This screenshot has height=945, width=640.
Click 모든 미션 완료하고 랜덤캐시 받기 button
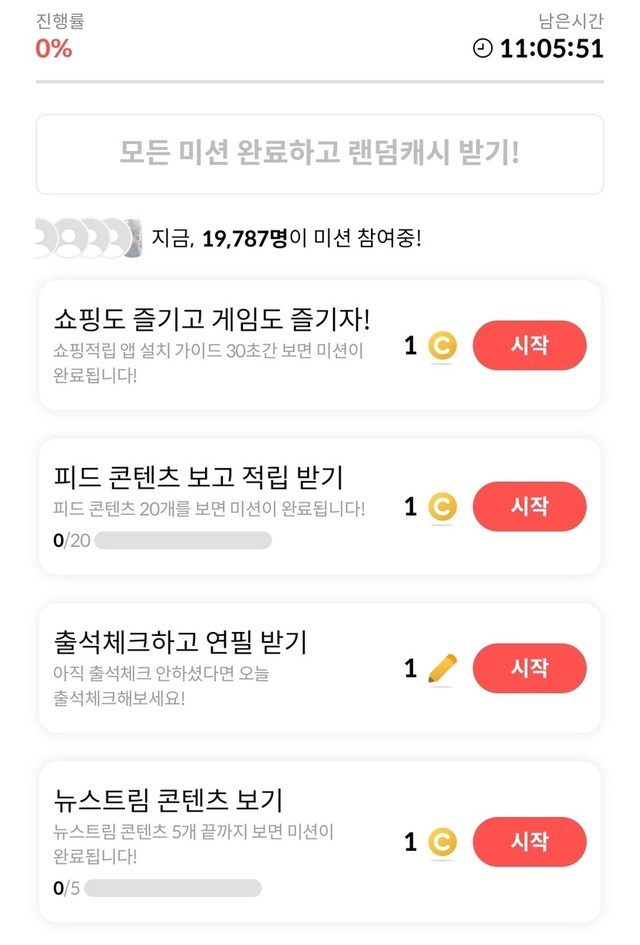(x=320, y=154)
